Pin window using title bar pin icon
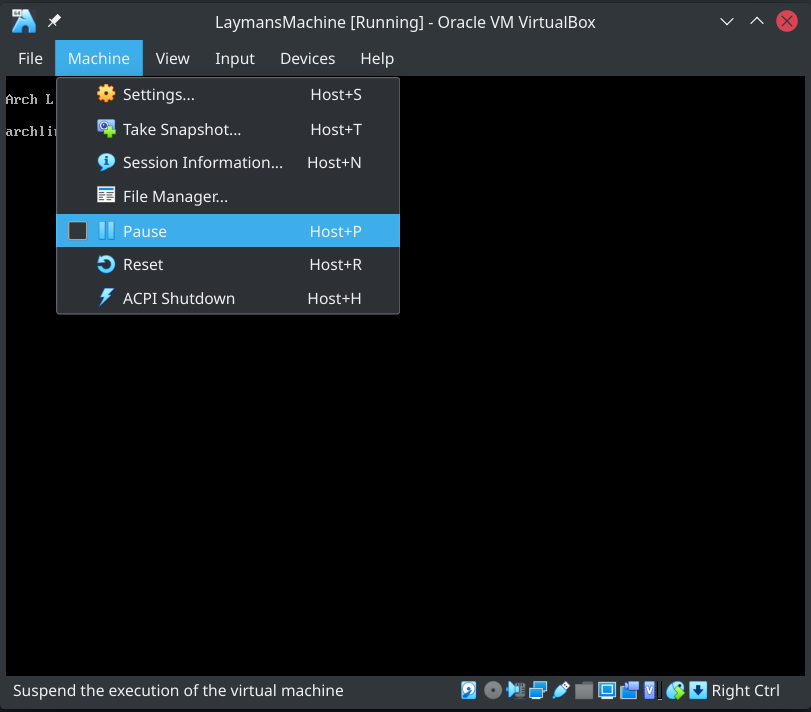The width and height of the screenshot is (811, 712). (x=54, y=21)
